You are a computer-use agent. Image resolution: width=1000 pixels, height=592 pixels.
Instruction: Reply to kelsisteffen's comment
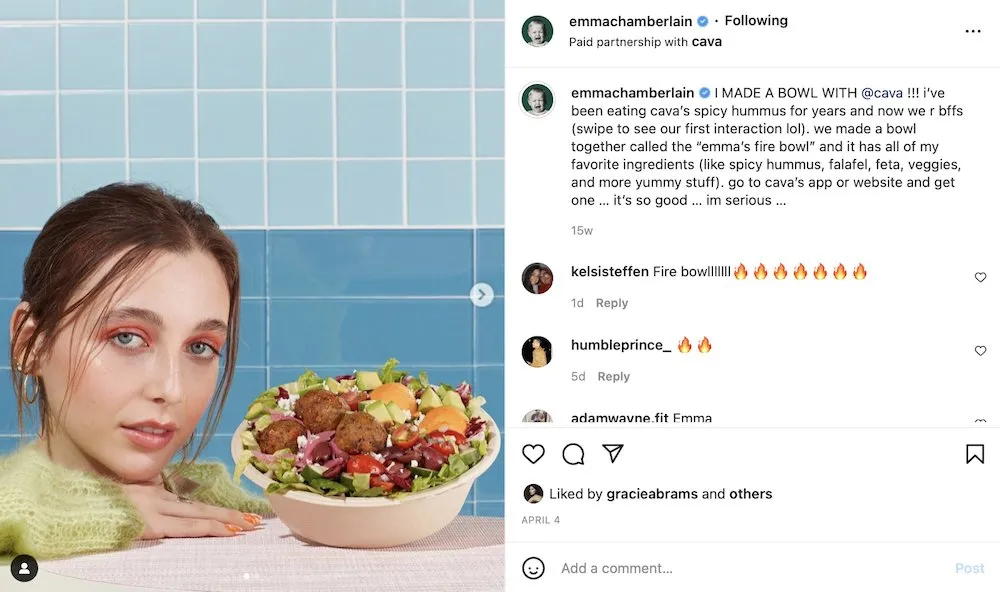coord(612,303)
